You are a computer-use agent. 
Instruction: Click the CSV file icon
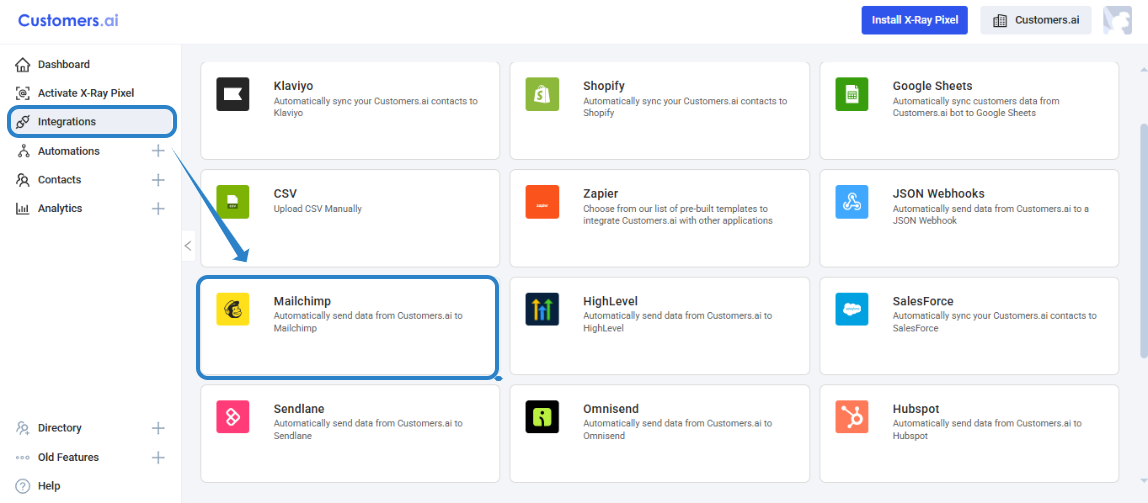233,202
